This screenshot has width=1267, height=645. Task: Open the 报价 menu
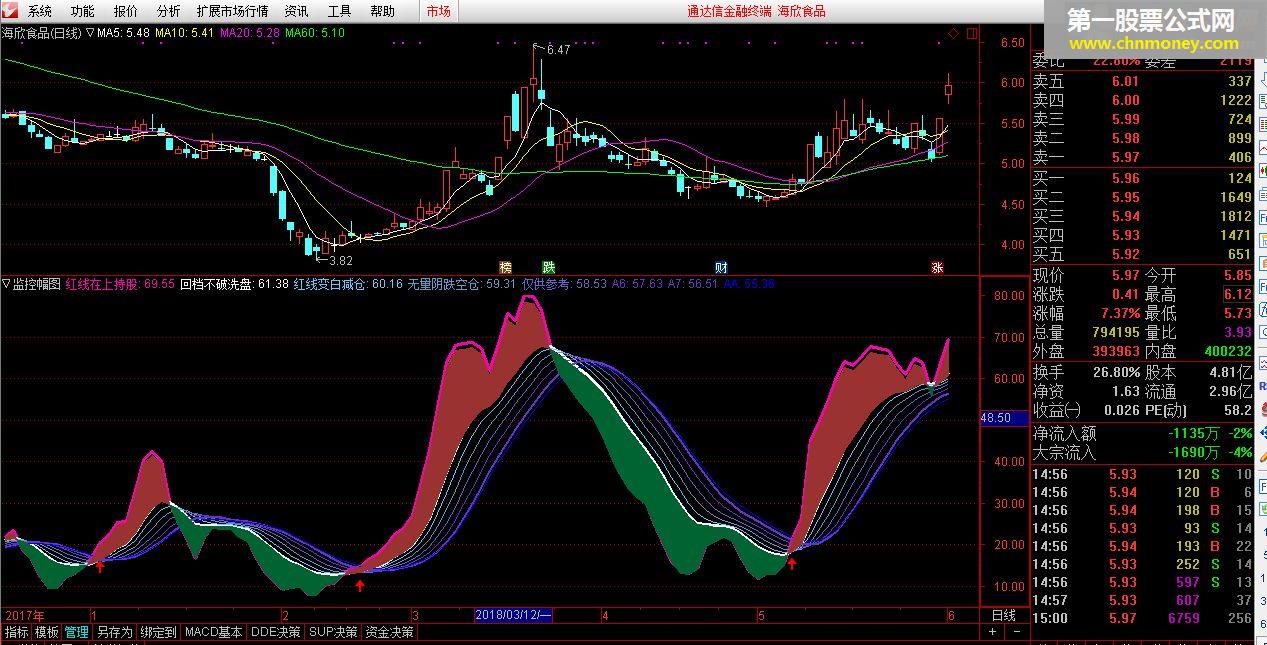click(x=126, y=11)
